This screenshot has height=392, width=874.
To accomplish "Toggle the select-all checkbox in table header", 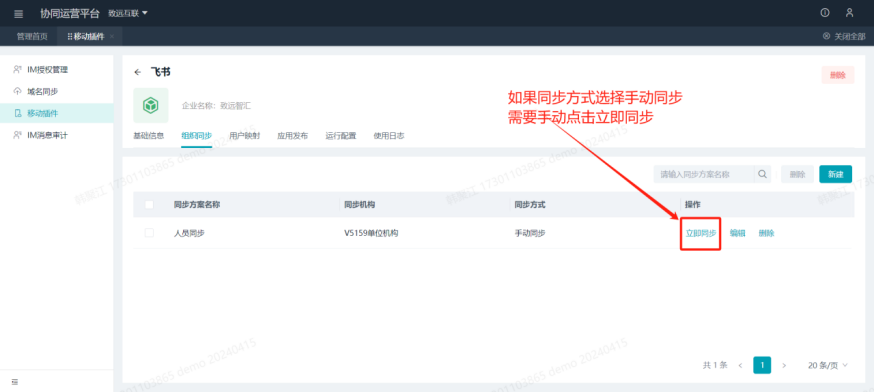I will pyautogui.click(x=149, y=205).
